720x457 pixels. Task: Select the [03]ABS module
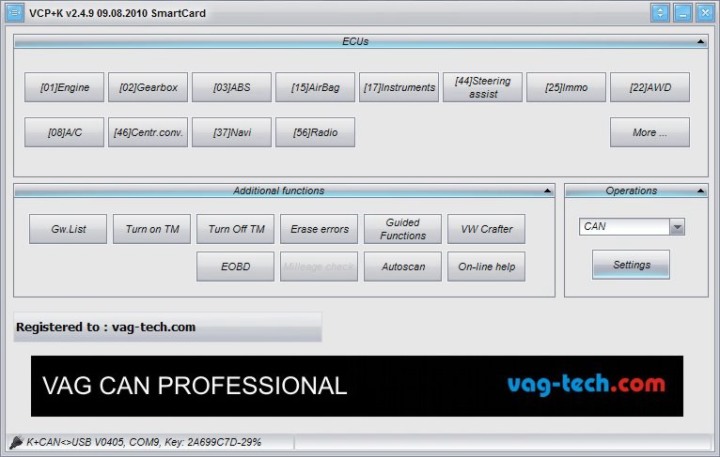click(x=232, y=87)
